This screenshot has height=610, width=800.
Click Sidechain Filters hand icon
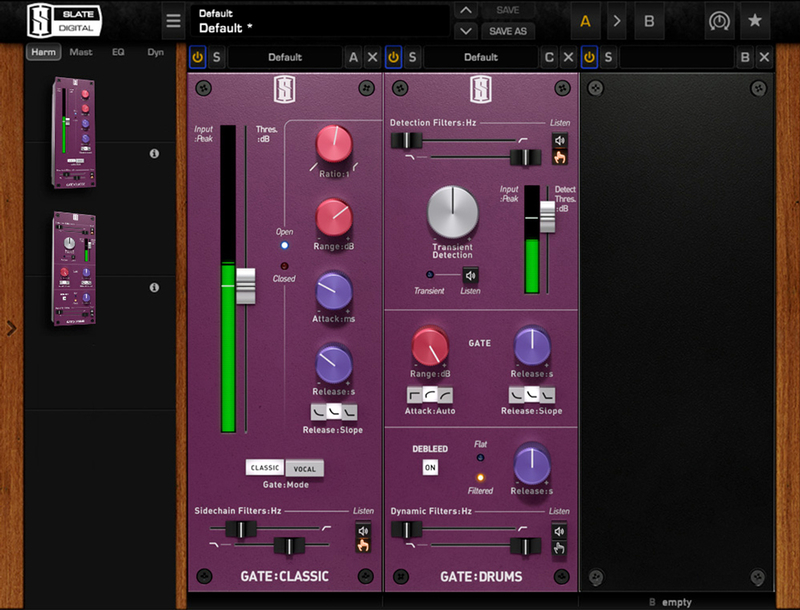[x=363, y=546]
